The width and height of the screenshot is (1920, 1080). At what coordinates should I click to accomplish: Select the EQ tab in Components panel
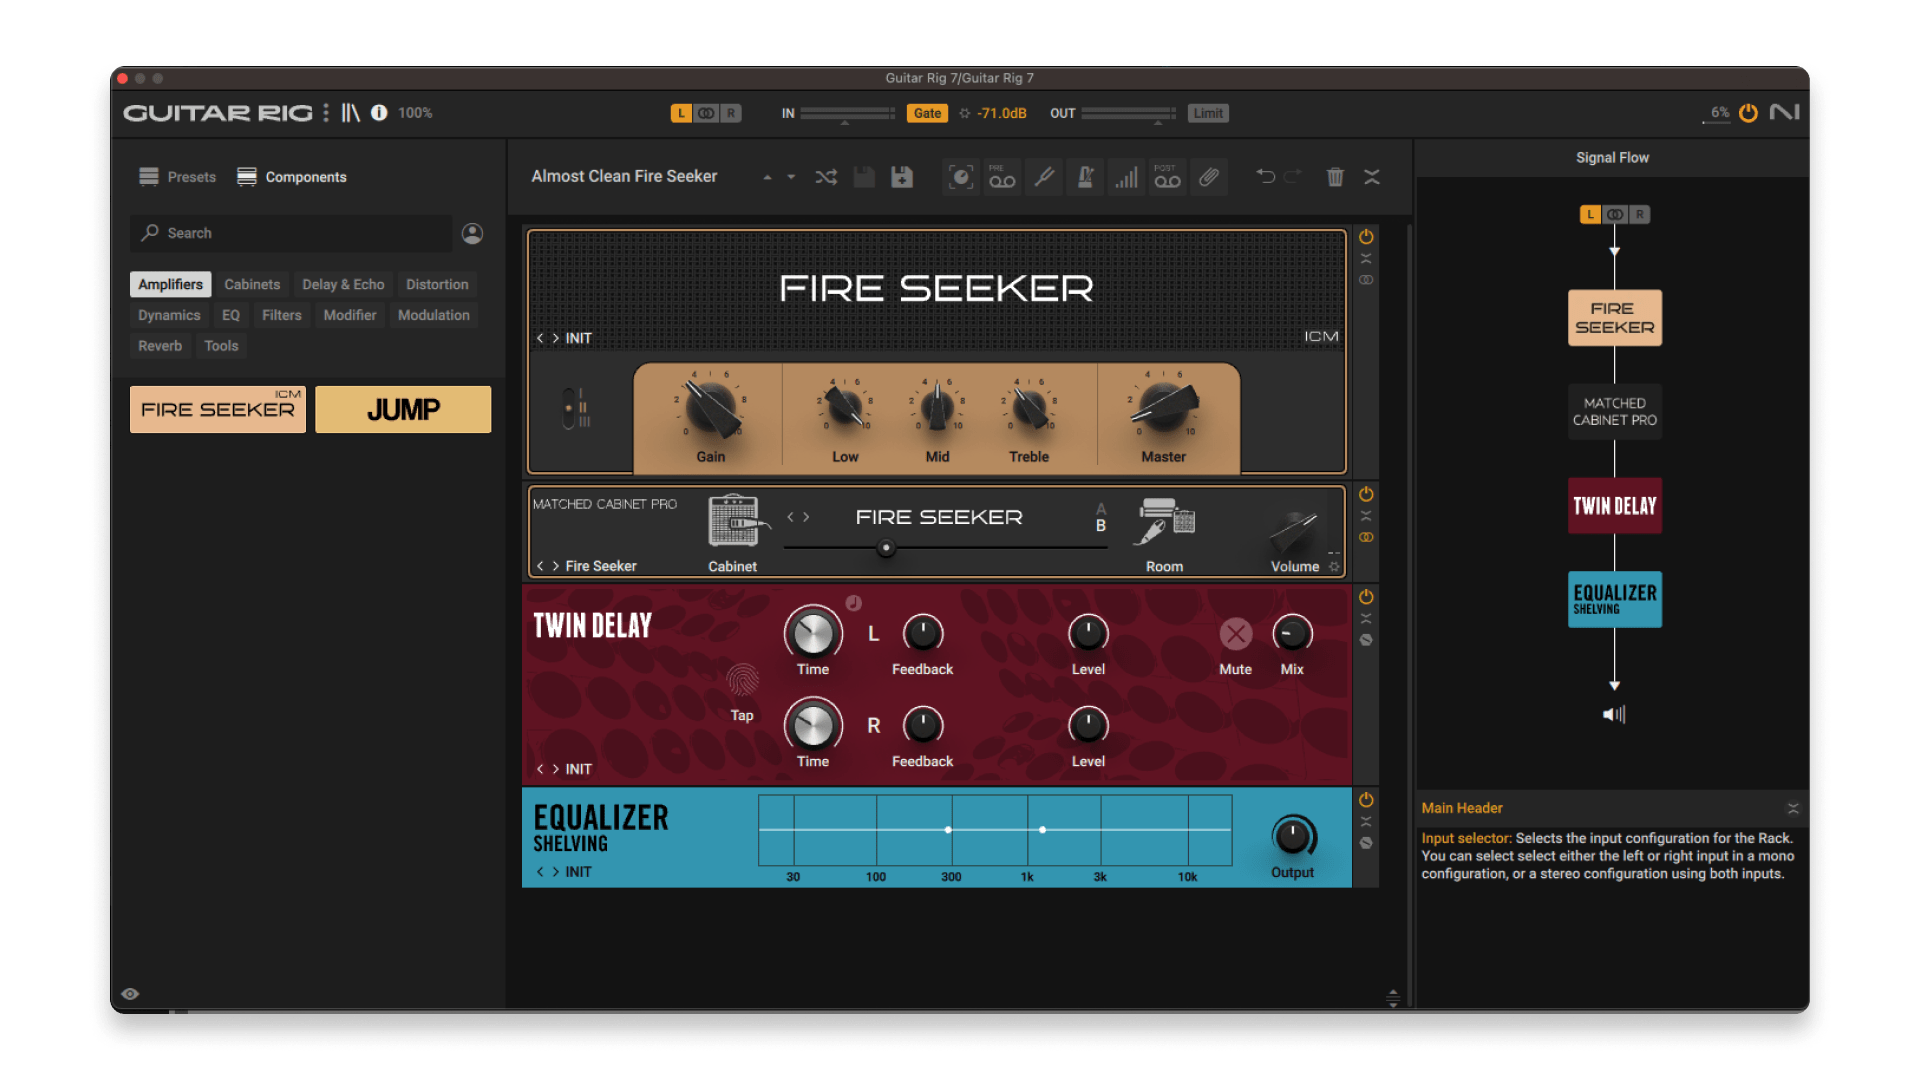pyautogui.click(x=225, y=314)
